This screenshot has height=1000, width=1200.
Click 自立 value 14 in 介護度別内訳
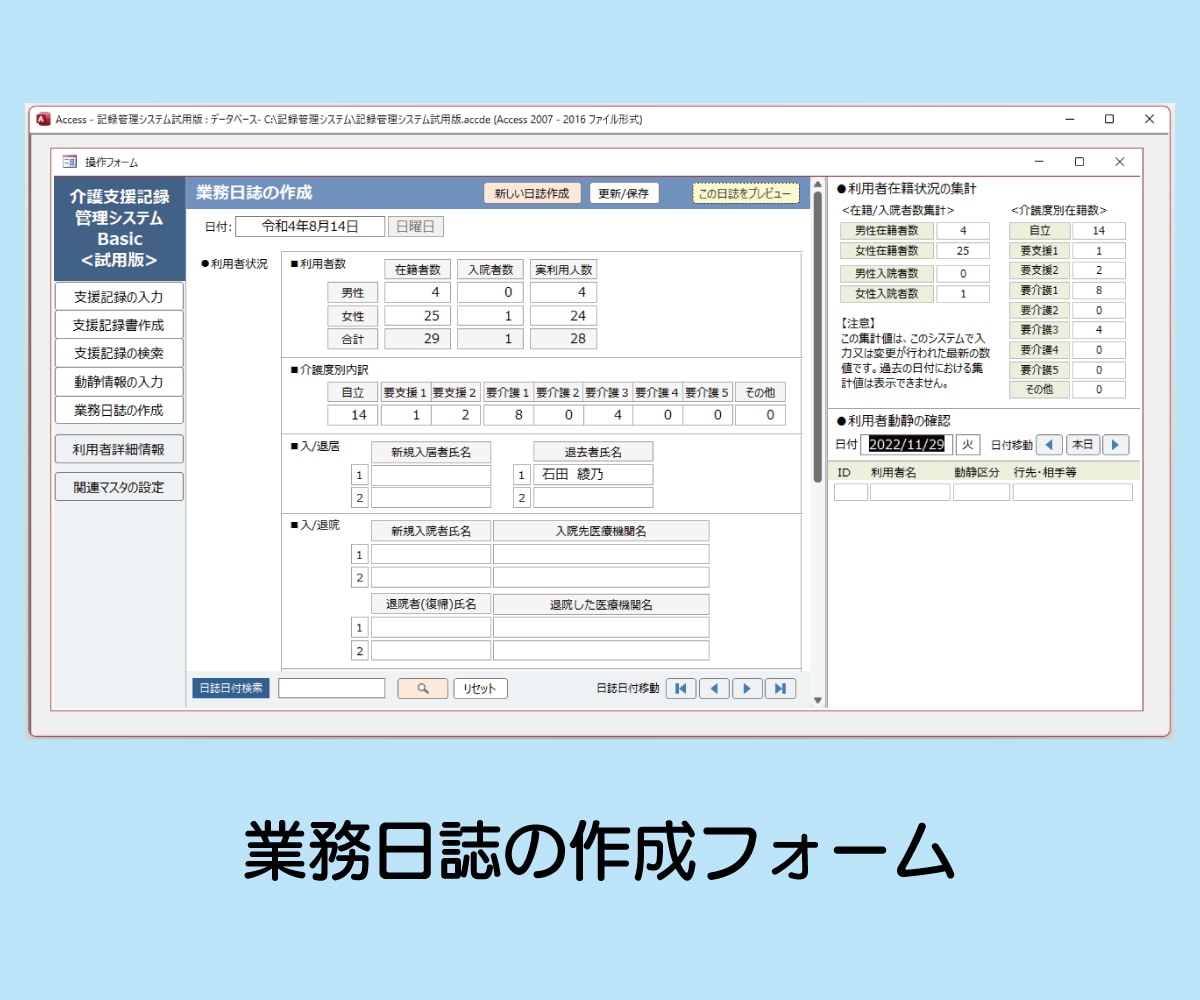click(352, 415)
